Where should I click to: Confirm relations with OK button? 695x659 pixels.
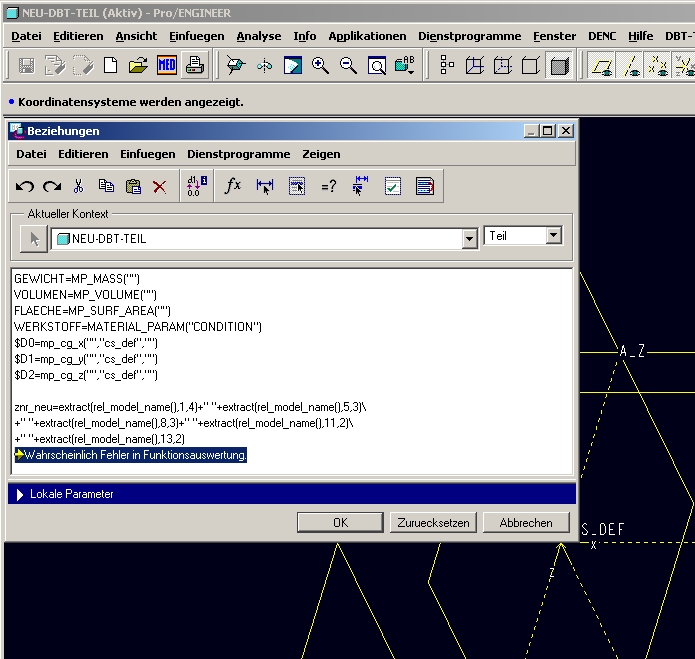coord(340,523)
